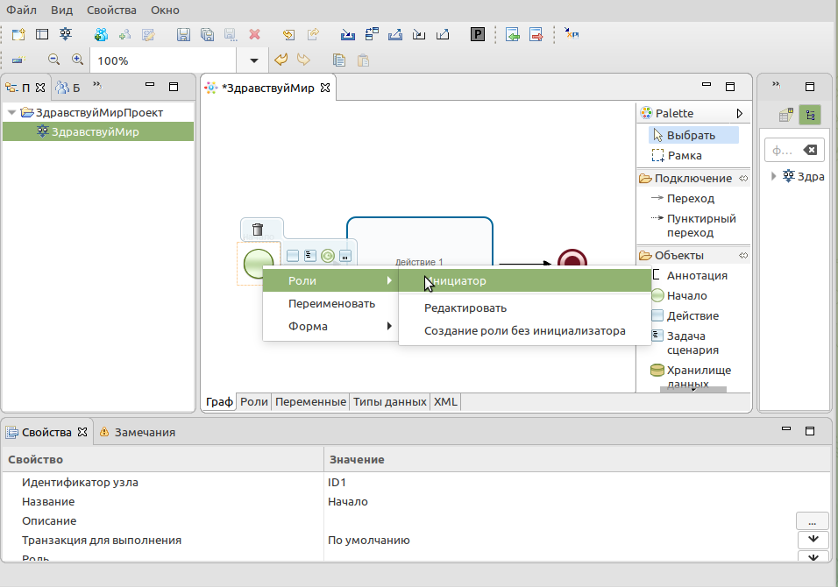838x587 pixels.
Task: Open the Свойства menu in the menu bar
Action: point(111,10)
